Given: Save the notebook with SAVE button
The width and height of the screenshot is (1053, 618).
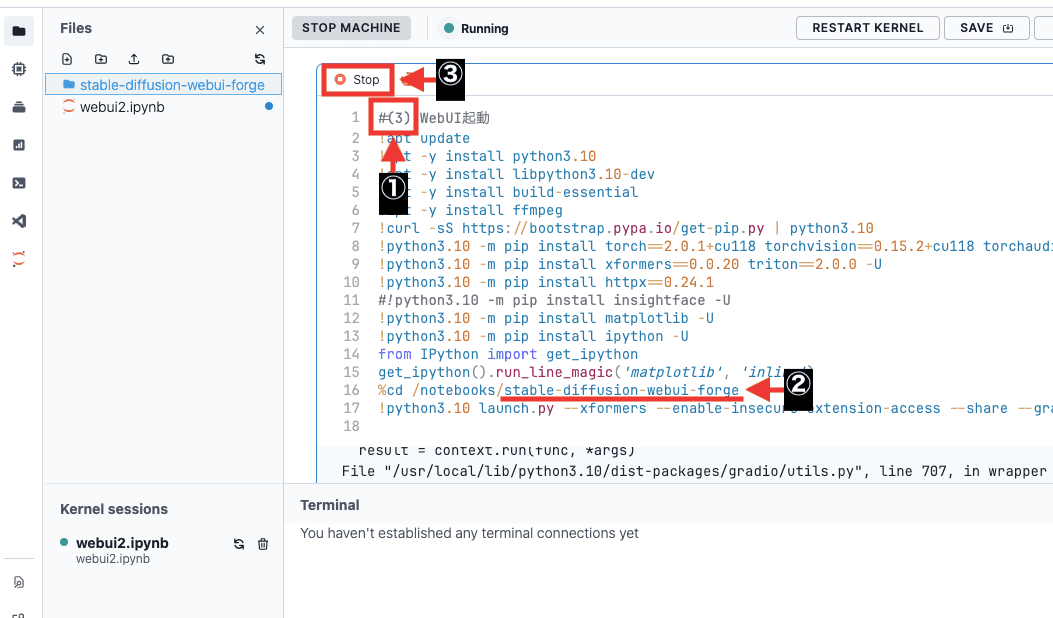Looking at the screenshot, I should click(986, 28).
